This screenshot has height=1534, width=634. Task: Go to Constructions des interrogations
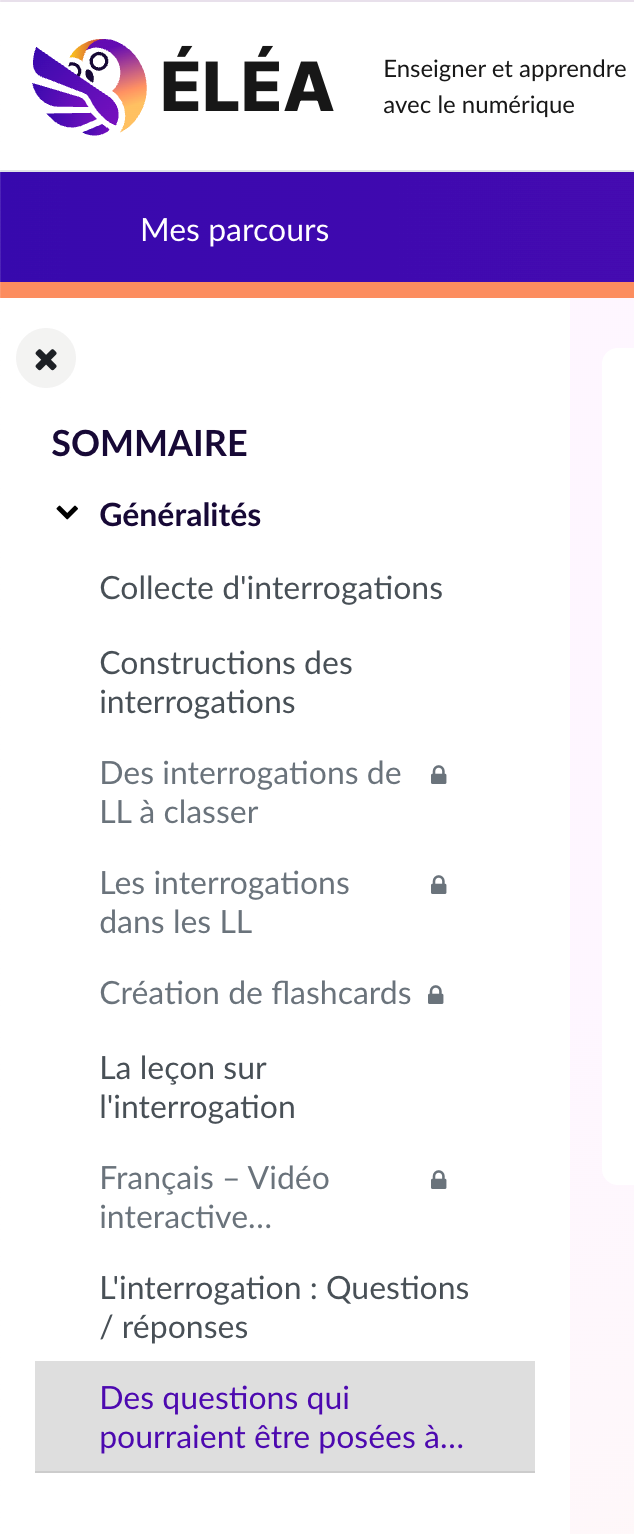(226, 682)
